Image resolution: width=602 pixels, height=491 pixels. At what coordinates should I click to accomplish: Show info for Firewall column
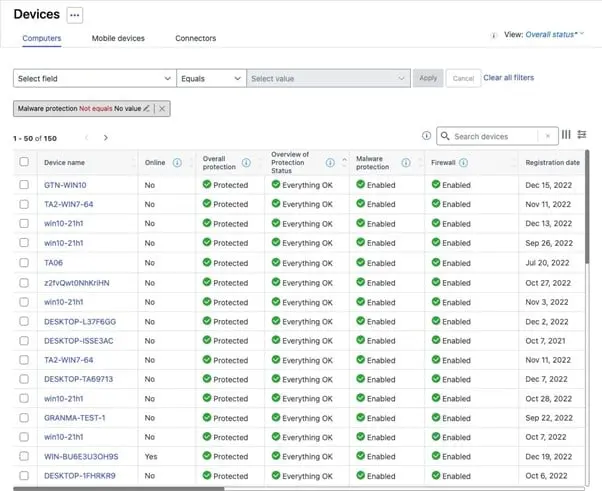point(463,163)
